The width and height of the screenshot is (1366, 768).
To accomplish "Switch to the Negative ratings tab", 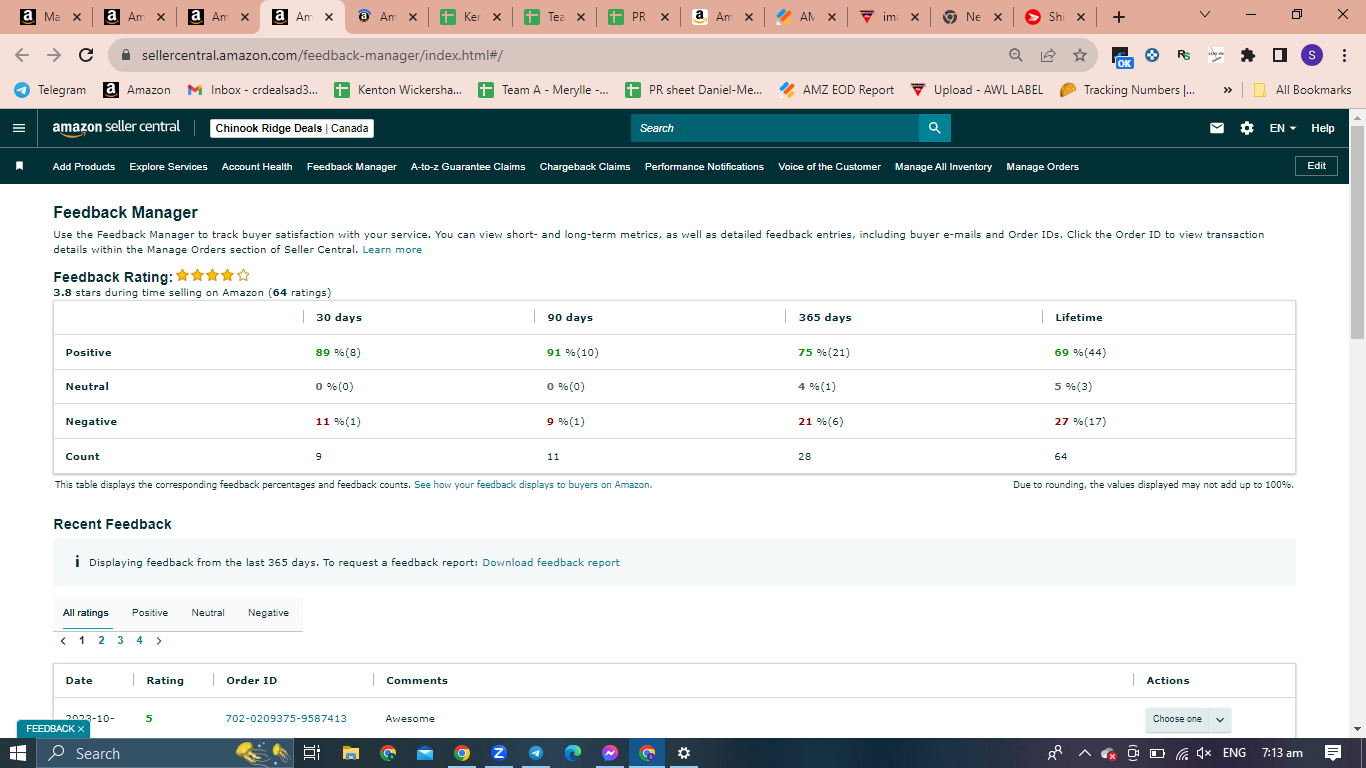I will [268, 613].
